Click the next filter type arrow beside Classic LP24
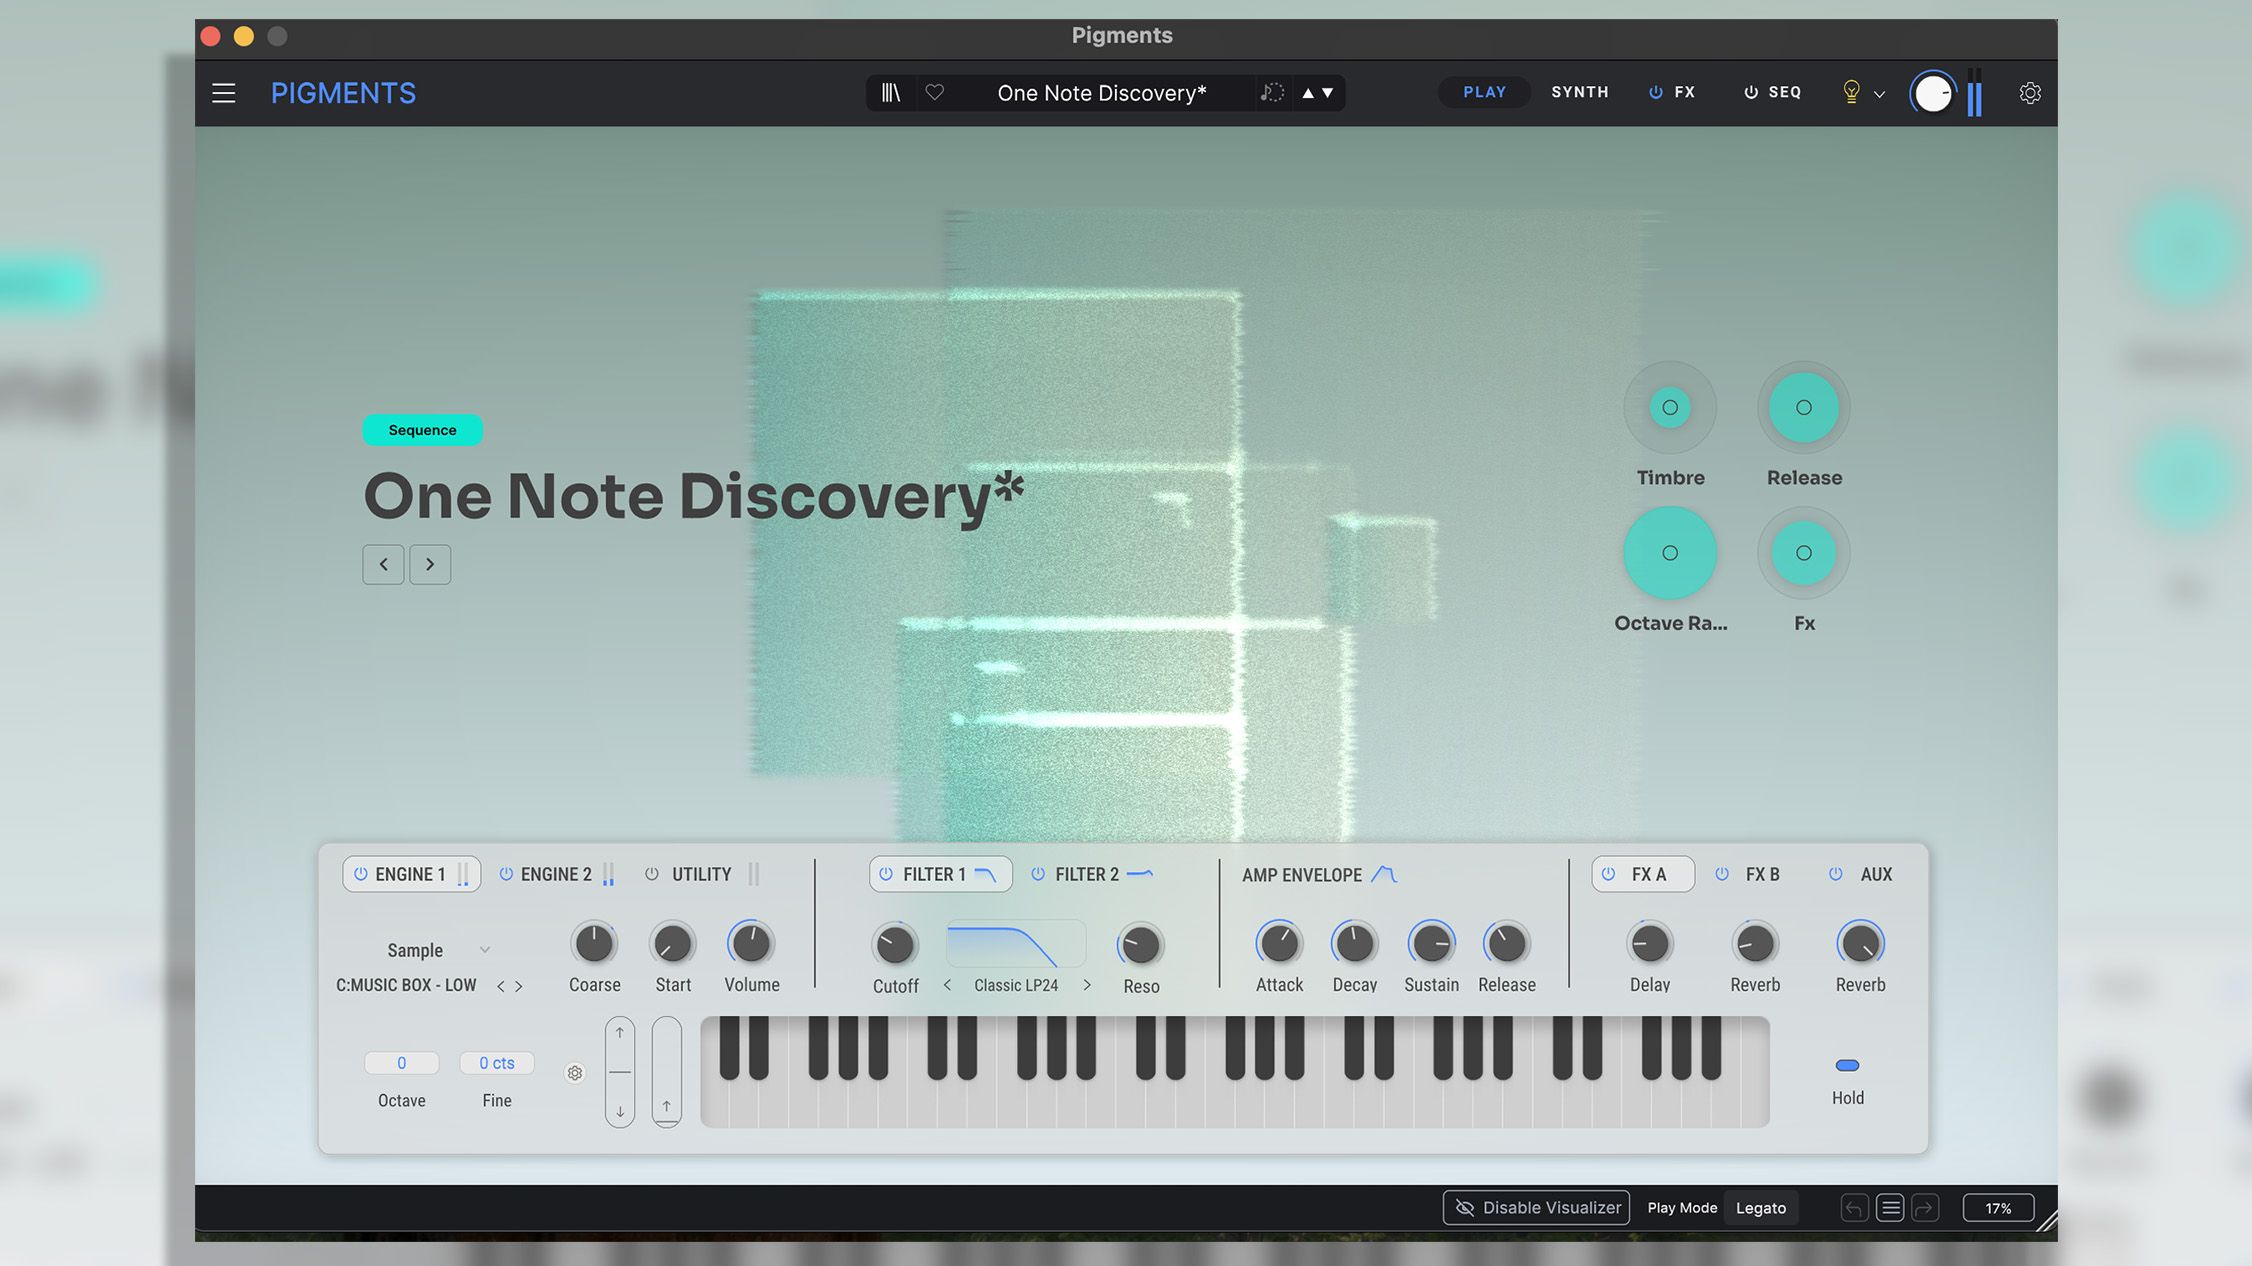Screen dimensions: 2252x1266 point(1088,984)
